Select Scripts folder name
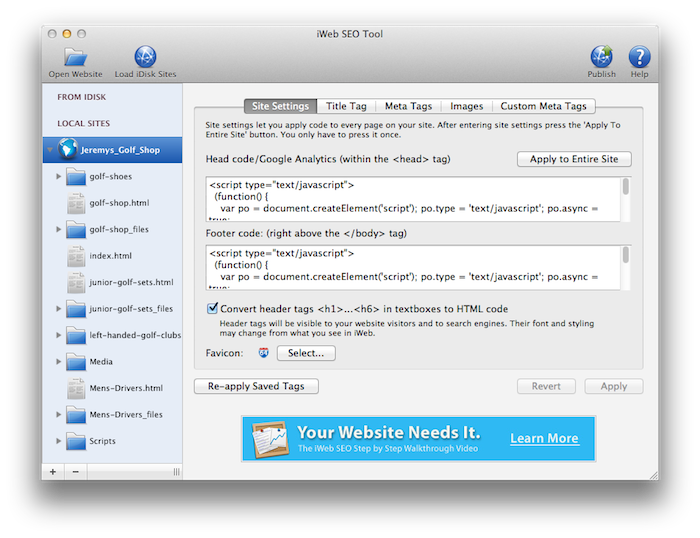Viewport: 700px width, 538px height. pos(102,441)
